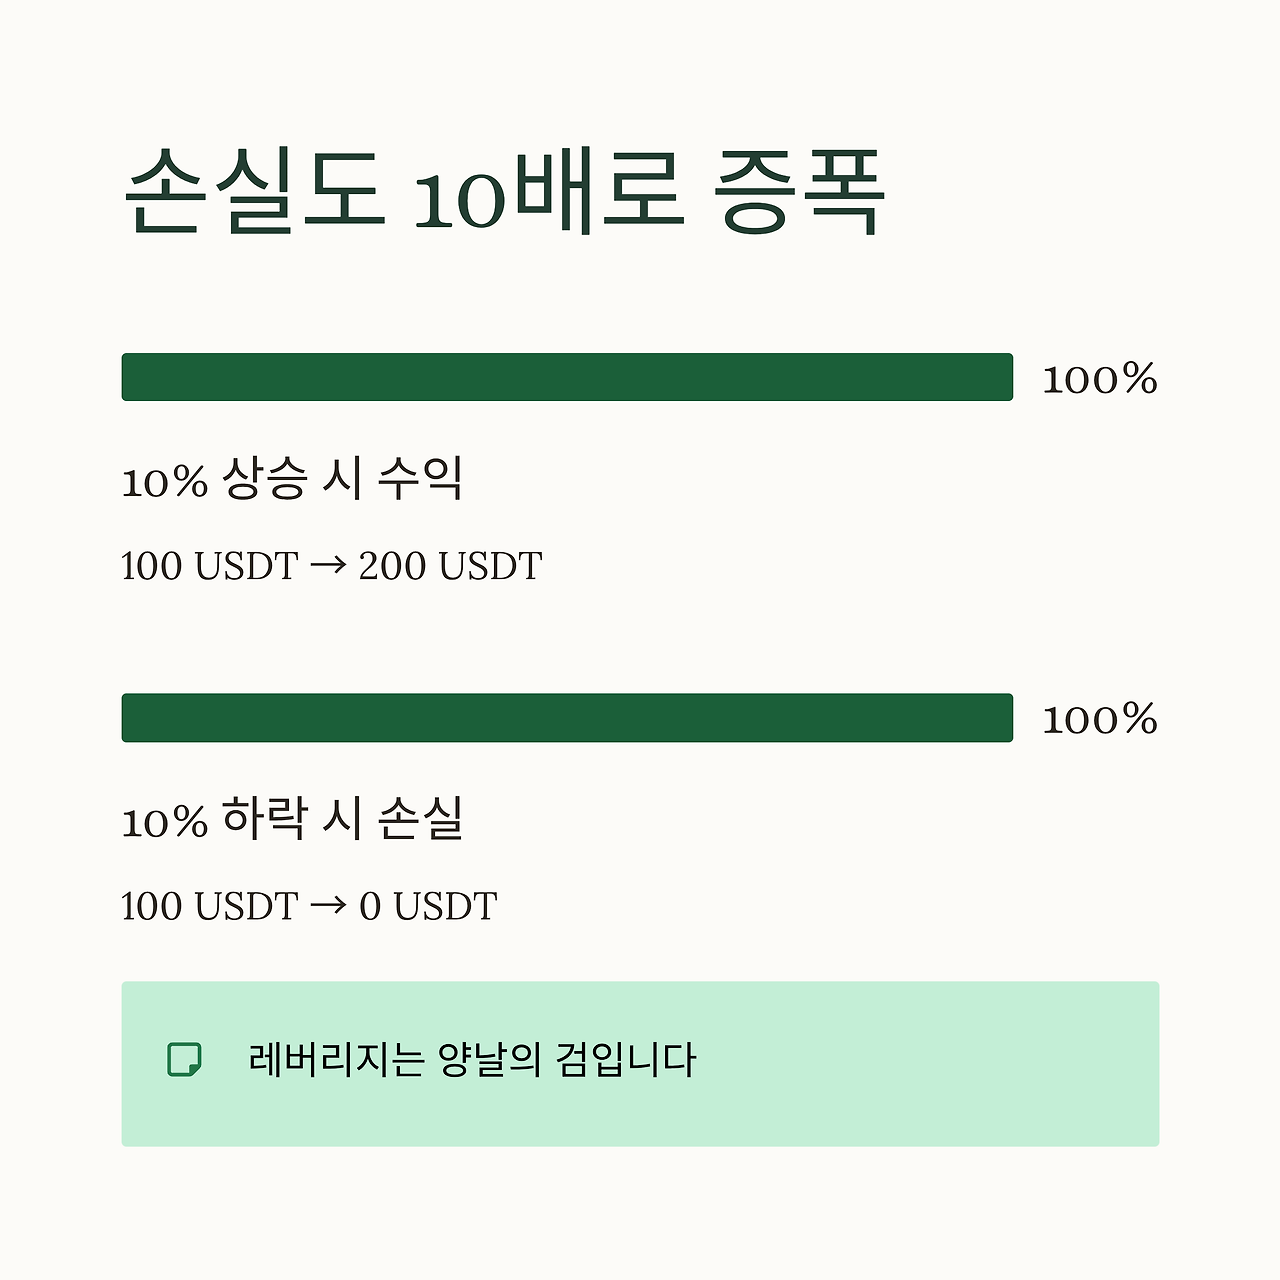
Task: Click the word 손실도 in the title
Action: click(254, 191)
